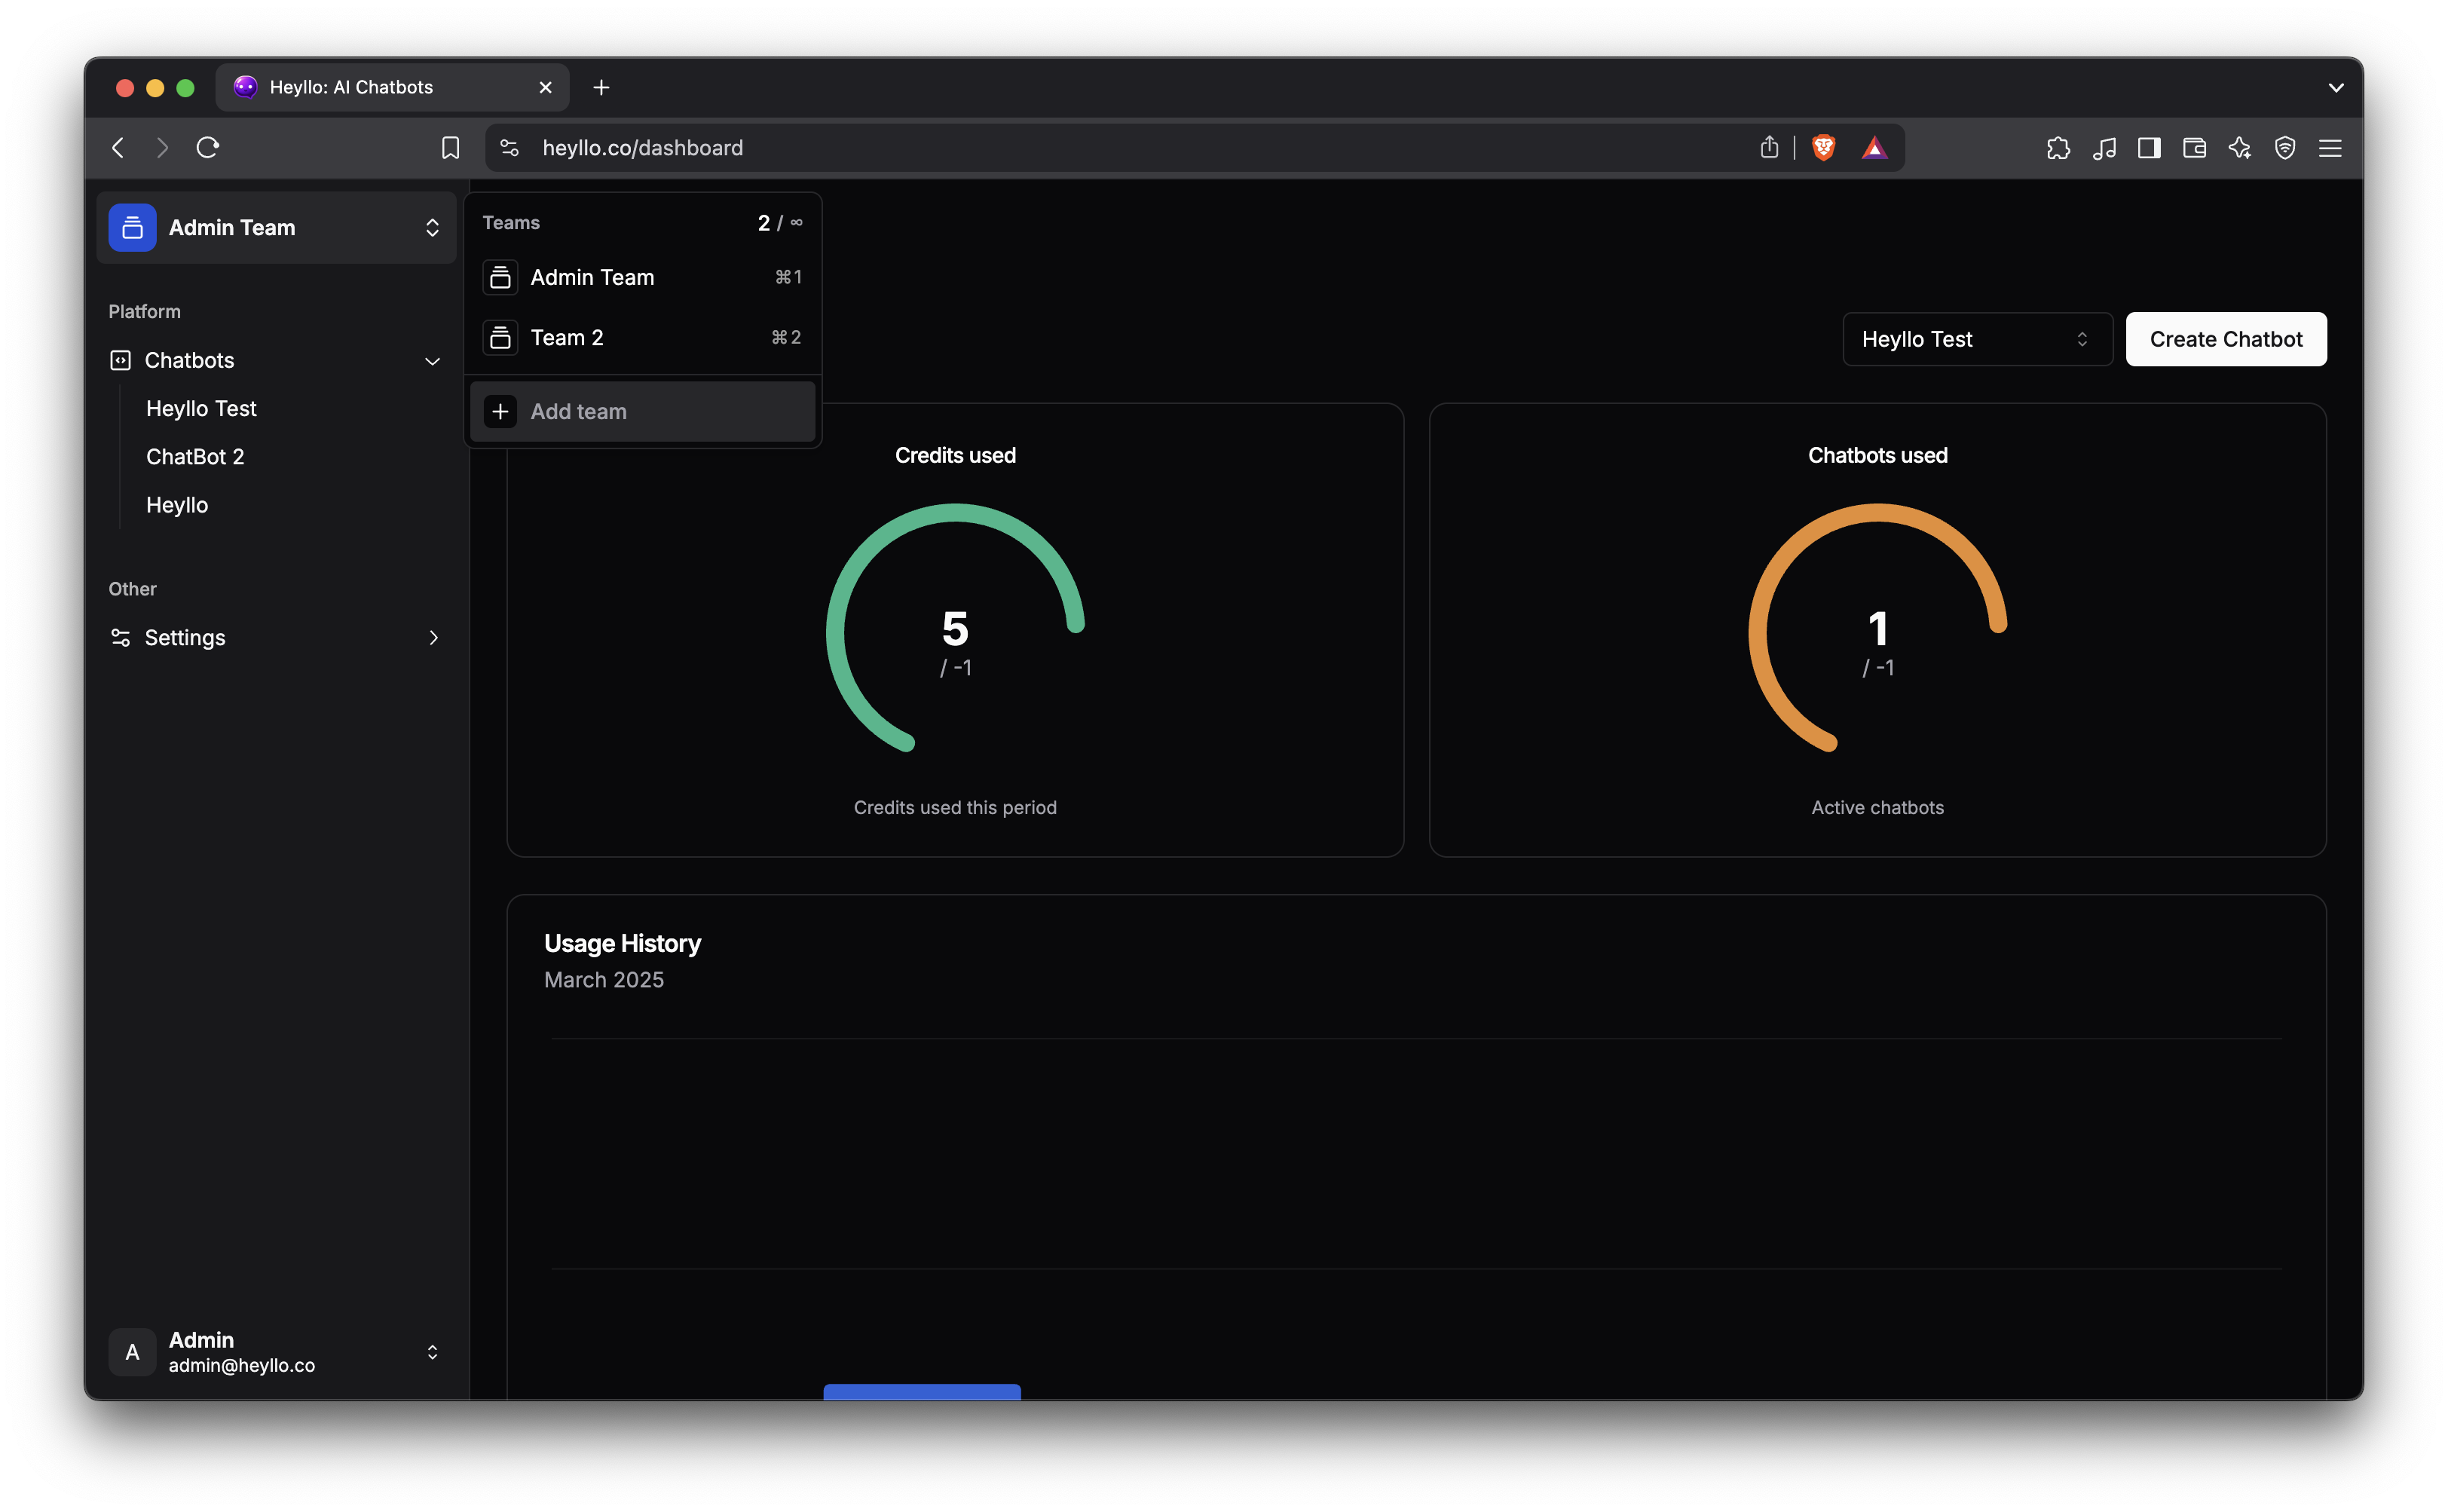Click the admin@heyllo.co email text
The height and width of the screenshot is (1512, 2448).
242,1366
